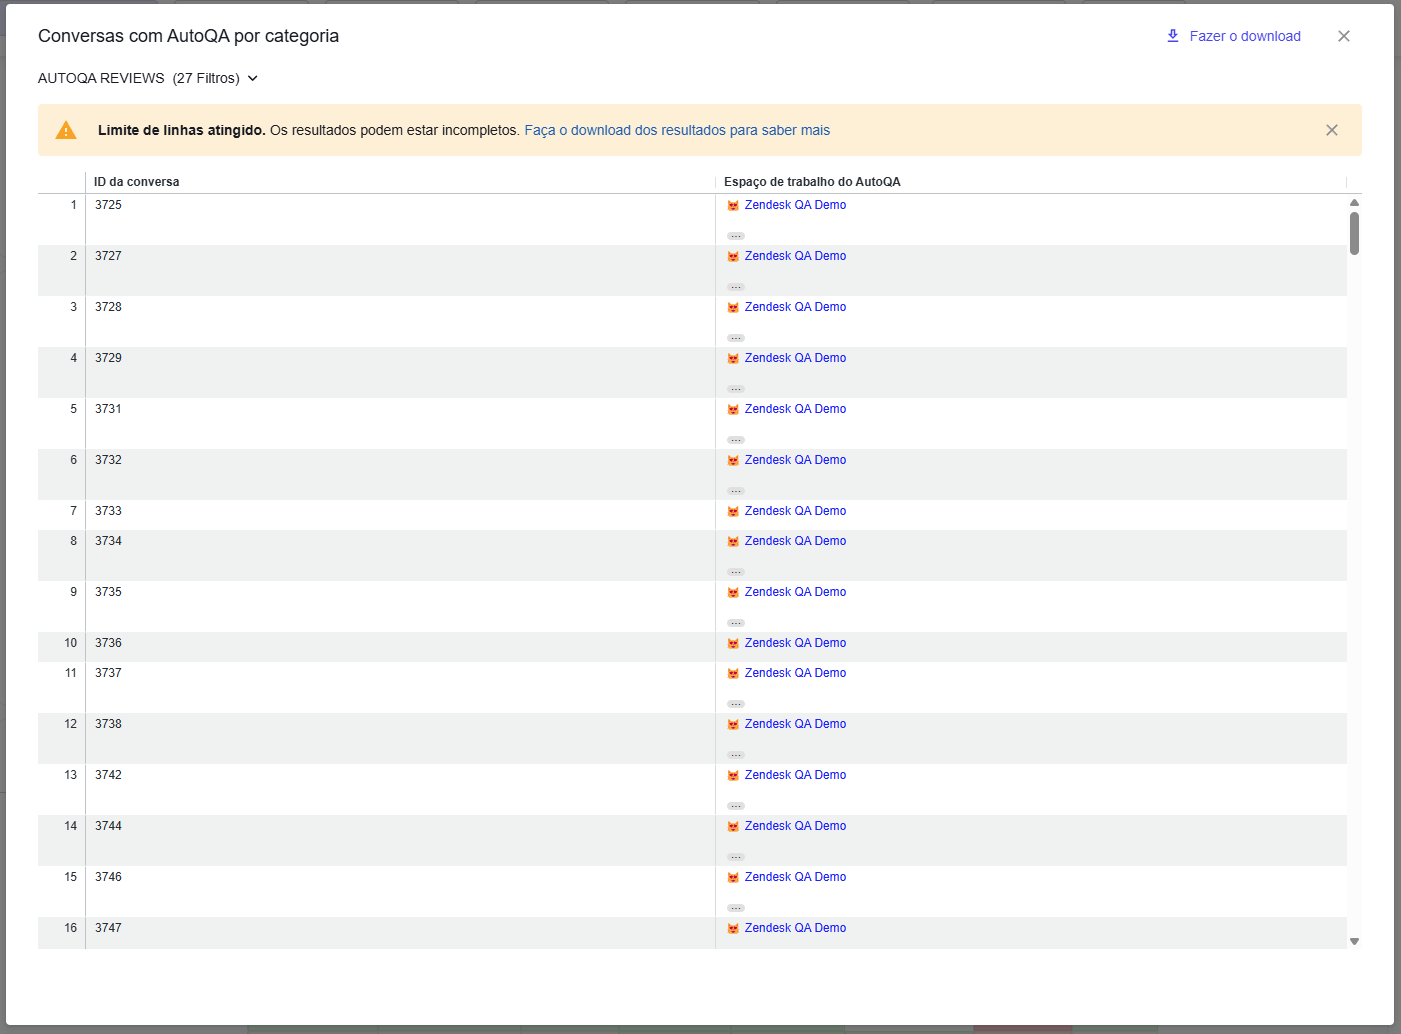Expand the ellipsis chip in row 3728
Image resolution: width=1401 pixels, height=1034 pixels.
(736, 338)
